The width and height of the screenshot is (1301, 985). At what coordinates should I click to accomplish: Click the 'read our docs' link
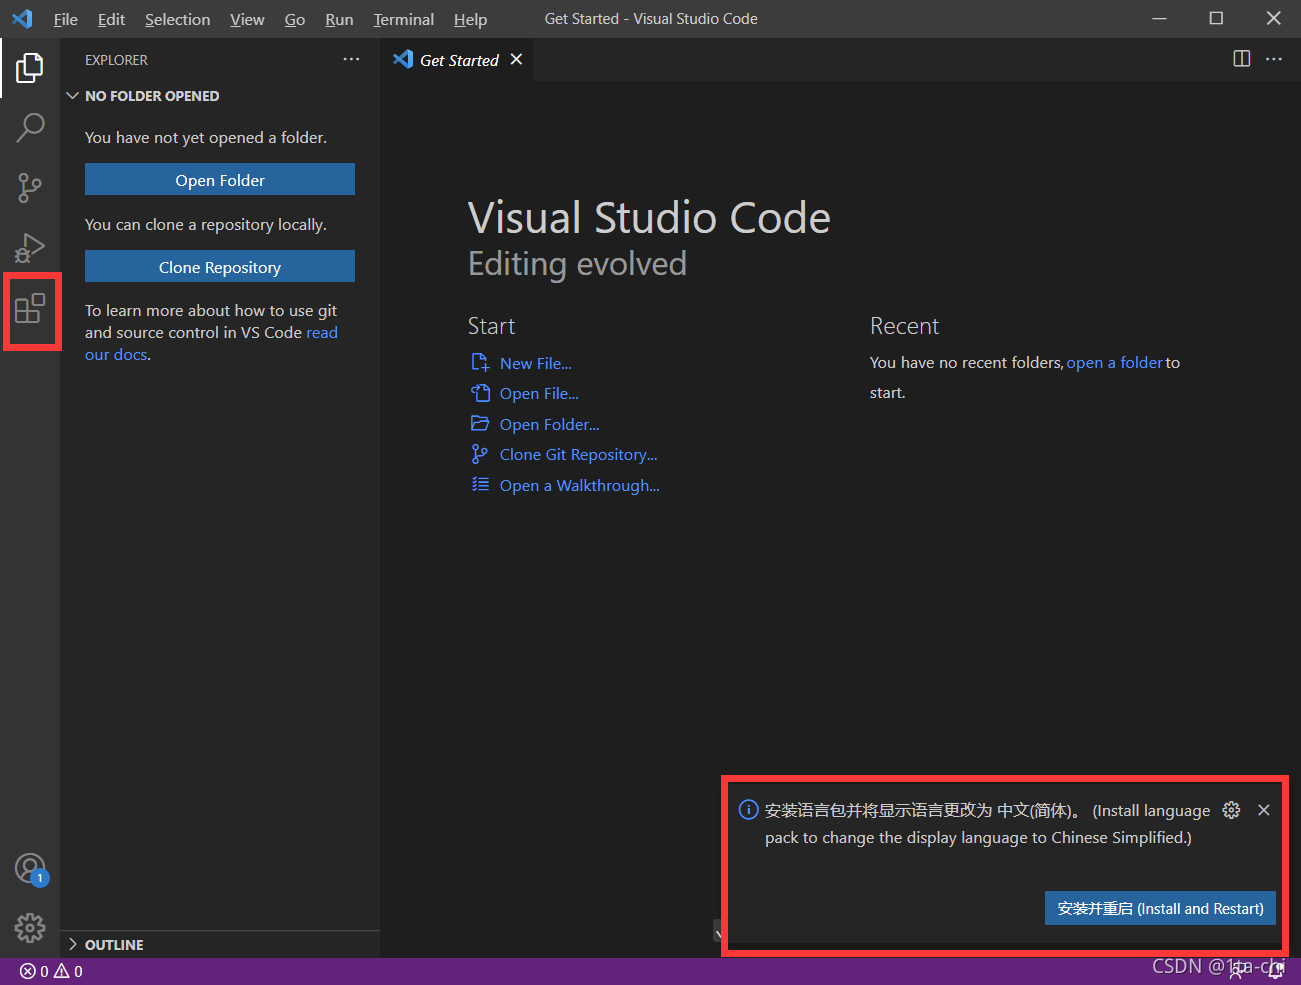(x=322, y=332)
